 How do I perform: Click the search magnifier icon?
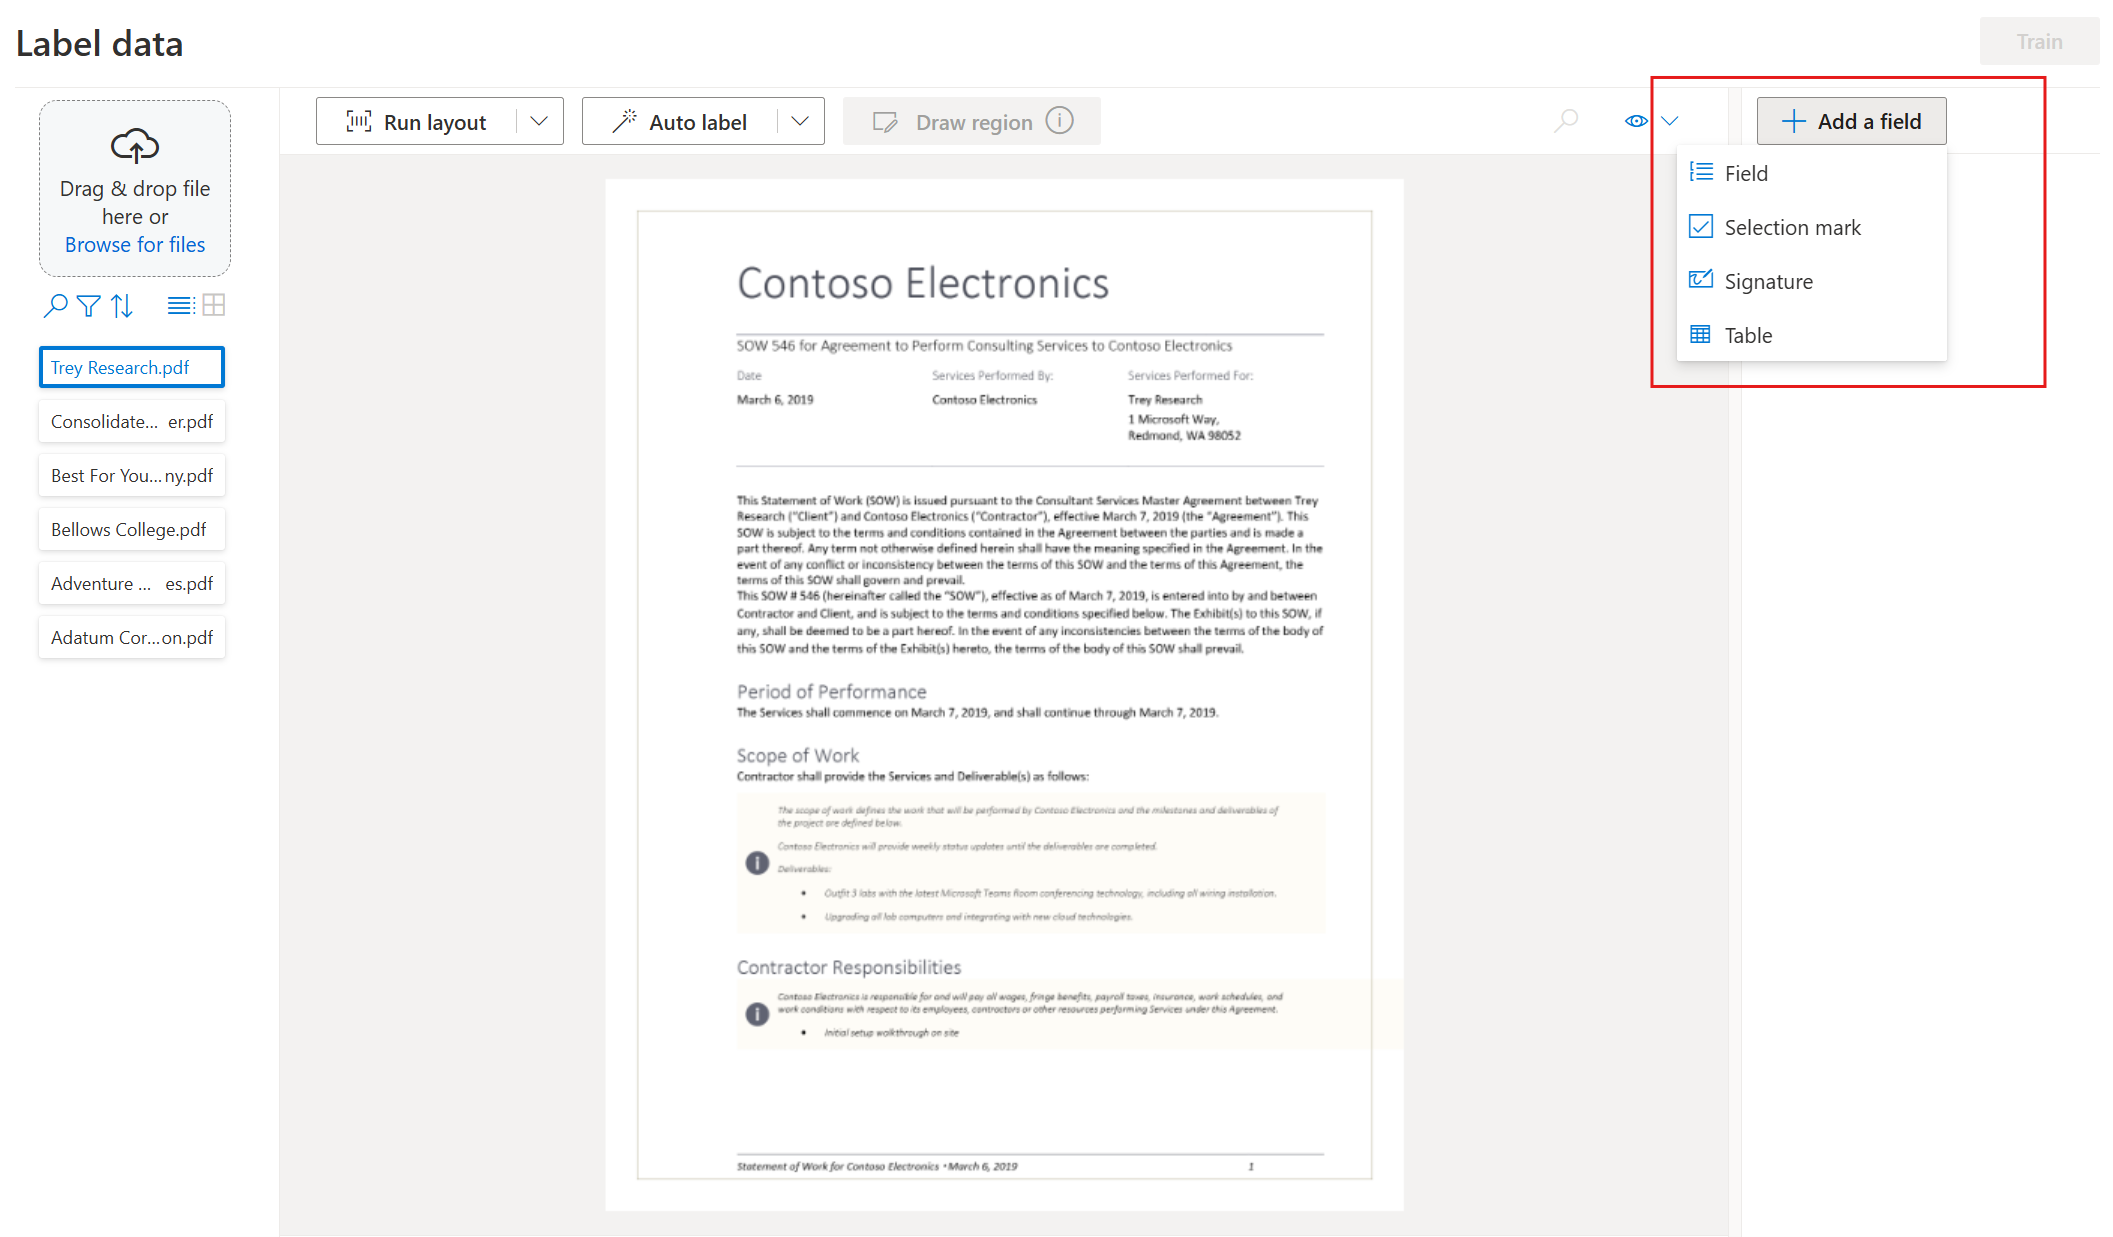(1567, 121)
